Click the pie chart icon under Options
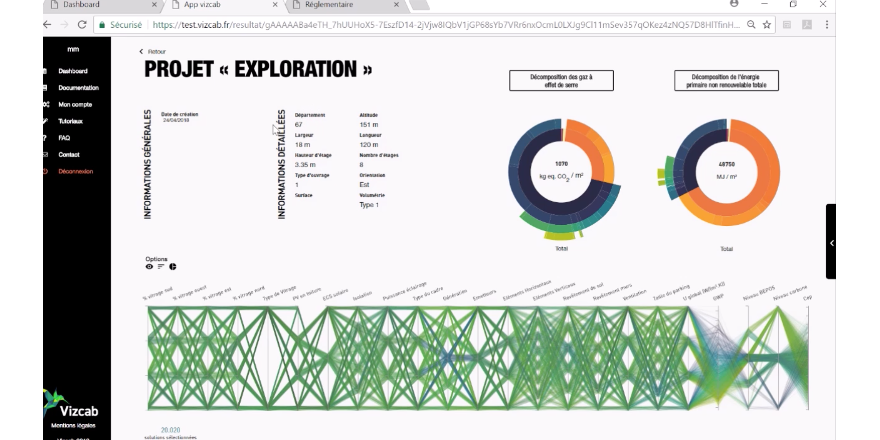 [x=173, y=267]
